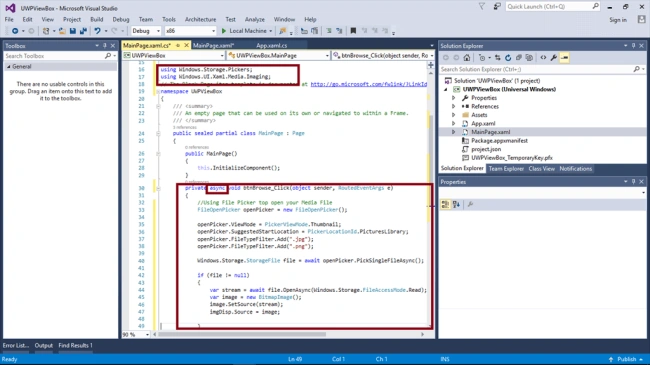This screenshot has width=650, height=365.
Task: Click the Publish button in status bar
Action: 626,359
